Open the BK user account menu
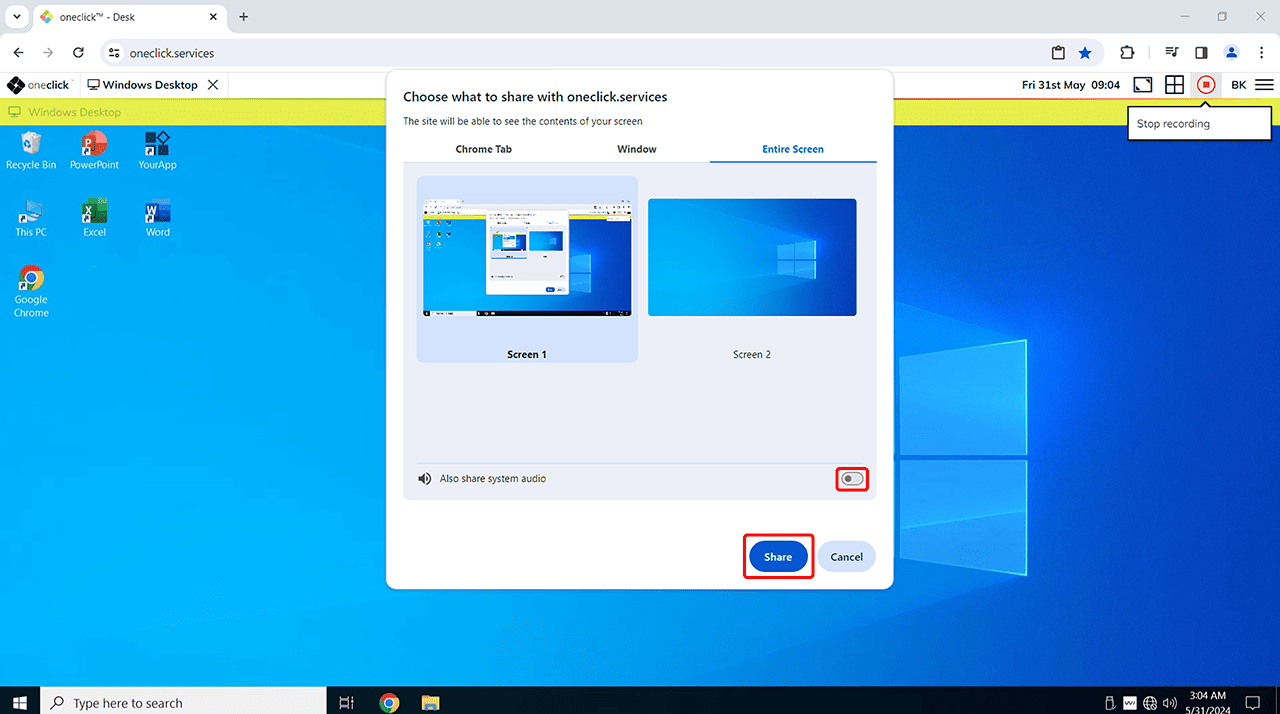 1238,85
